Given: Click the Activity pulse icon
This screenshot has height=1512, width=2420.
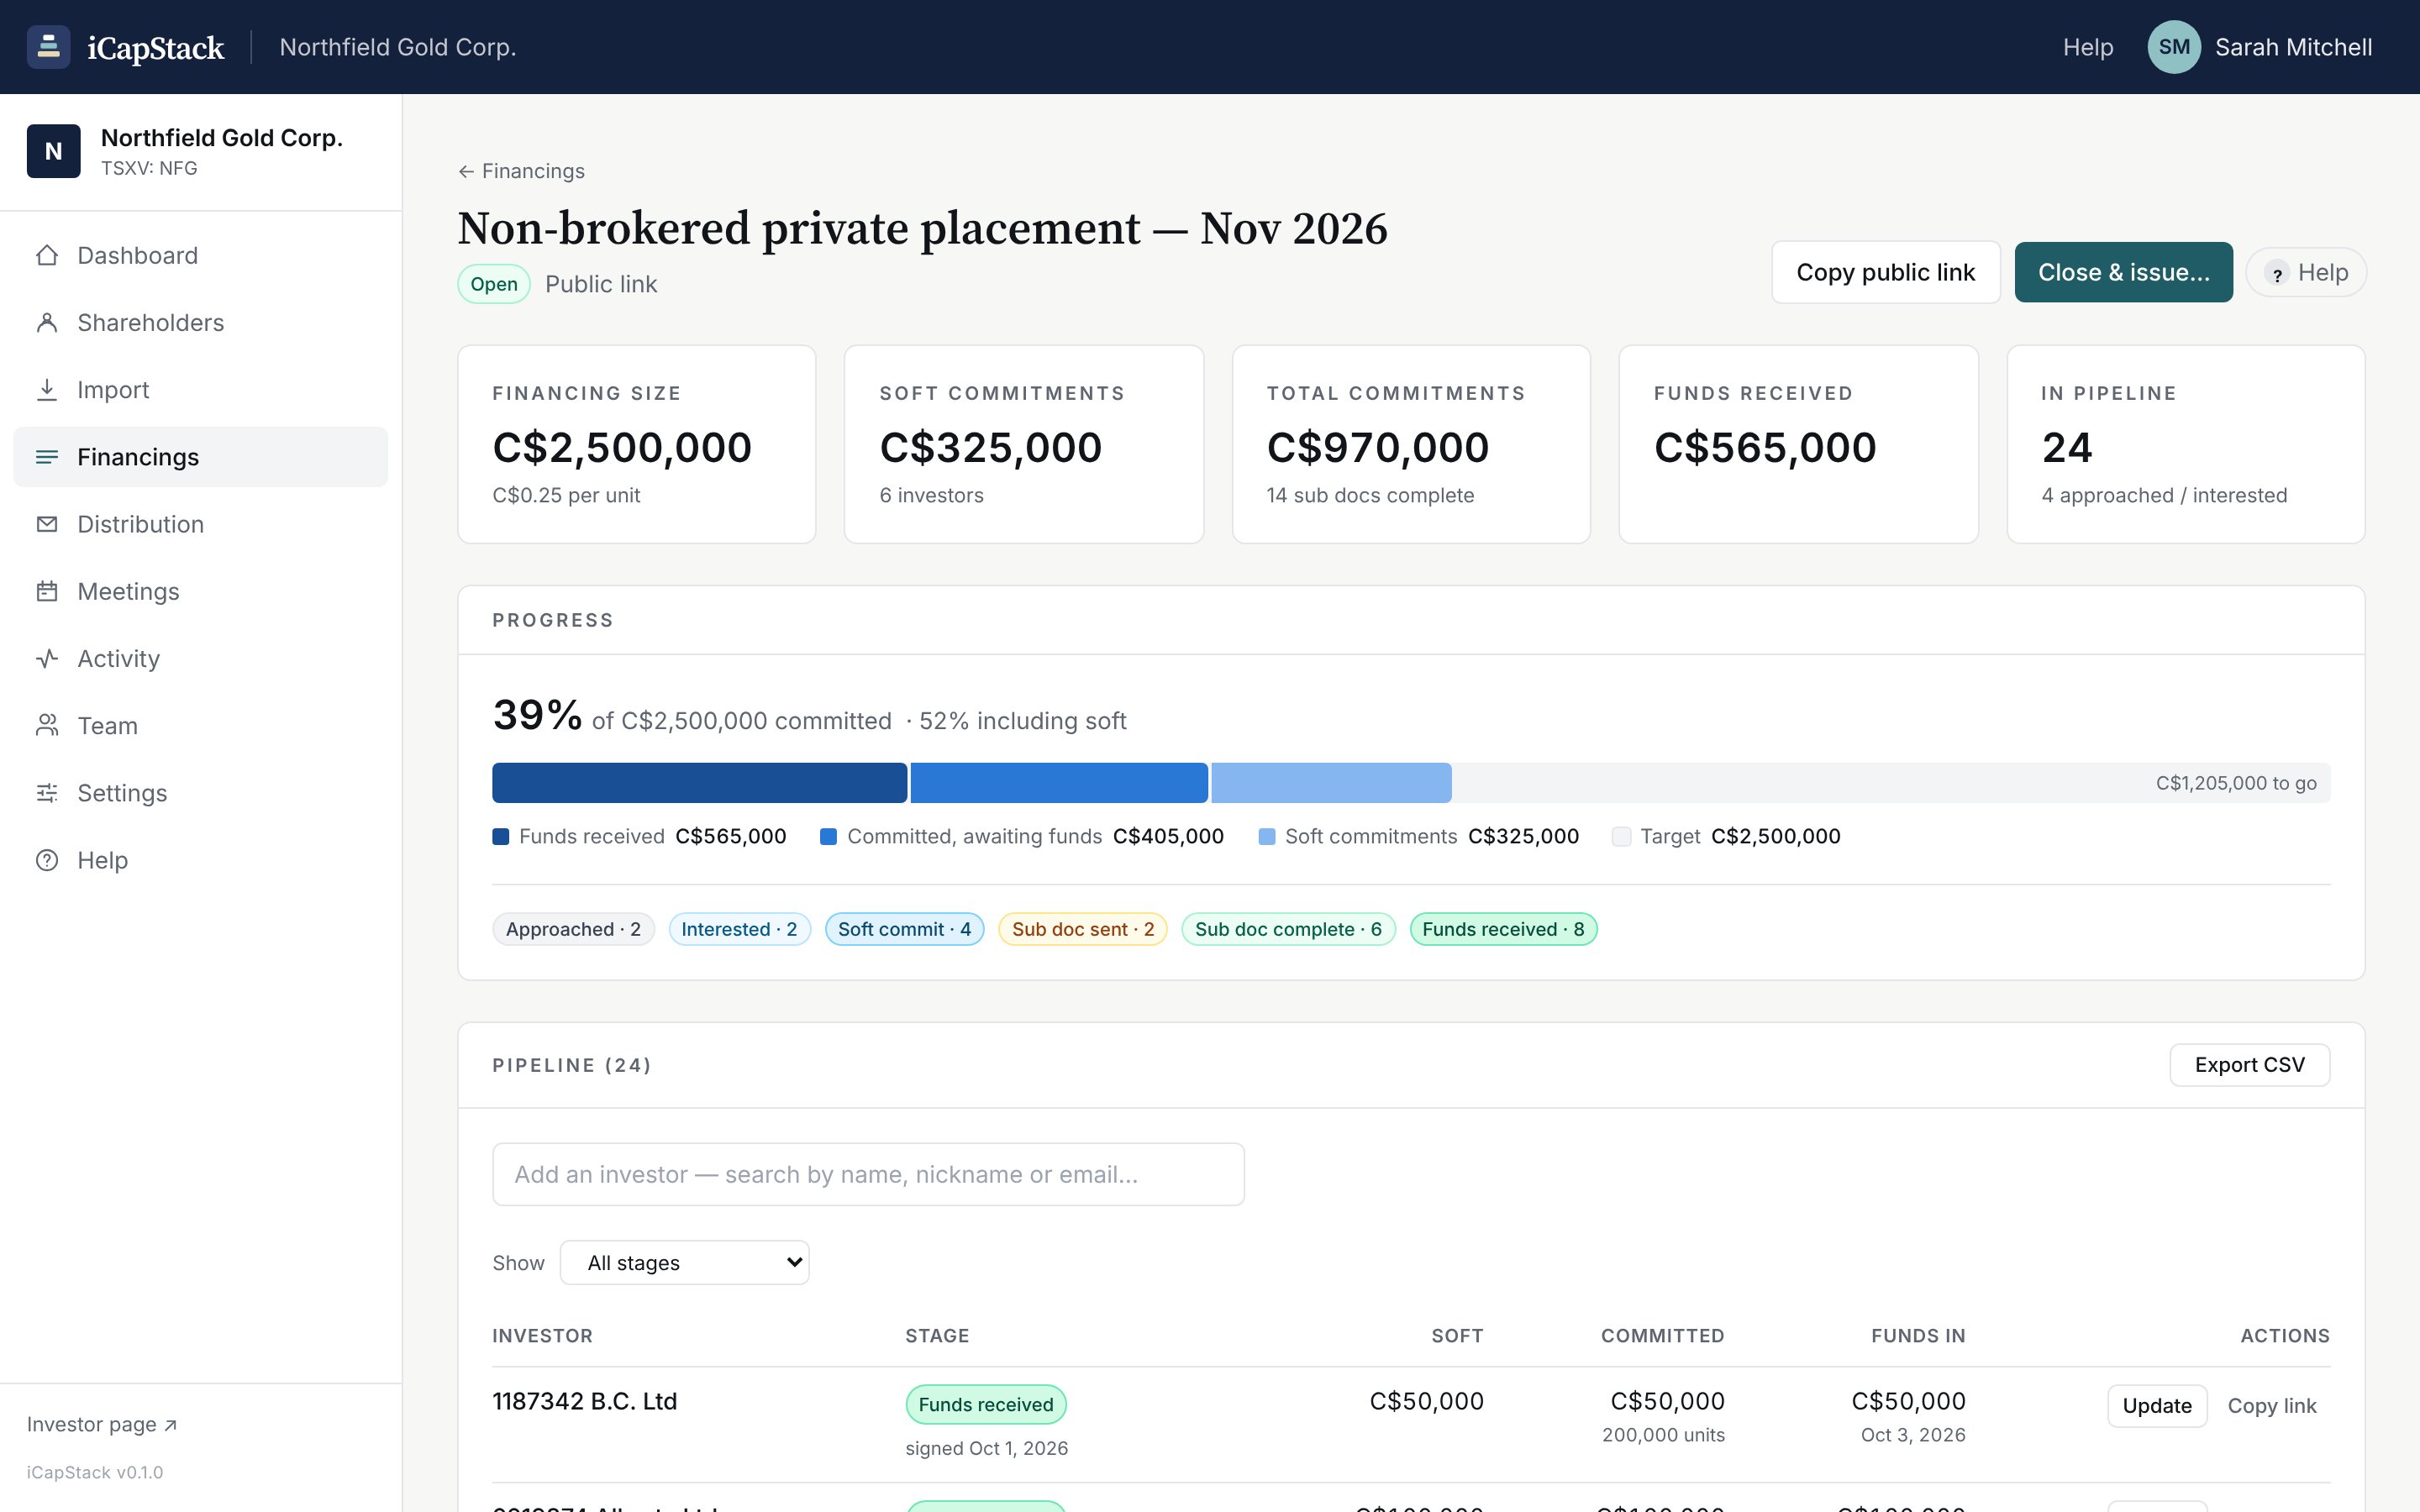Looking at the screenshot, I should point(47,658).
